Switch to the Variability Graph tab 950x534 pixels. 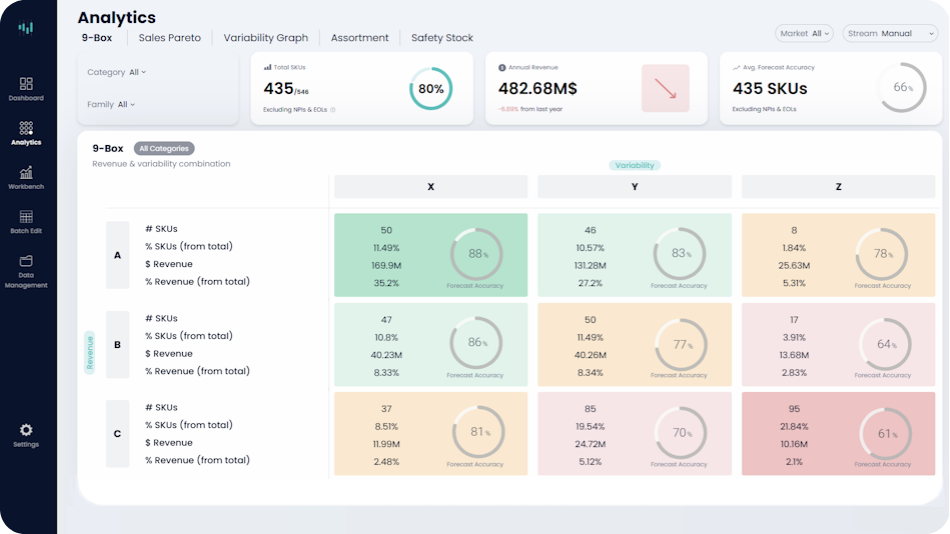pyautogui.click(x=265, y=38)
